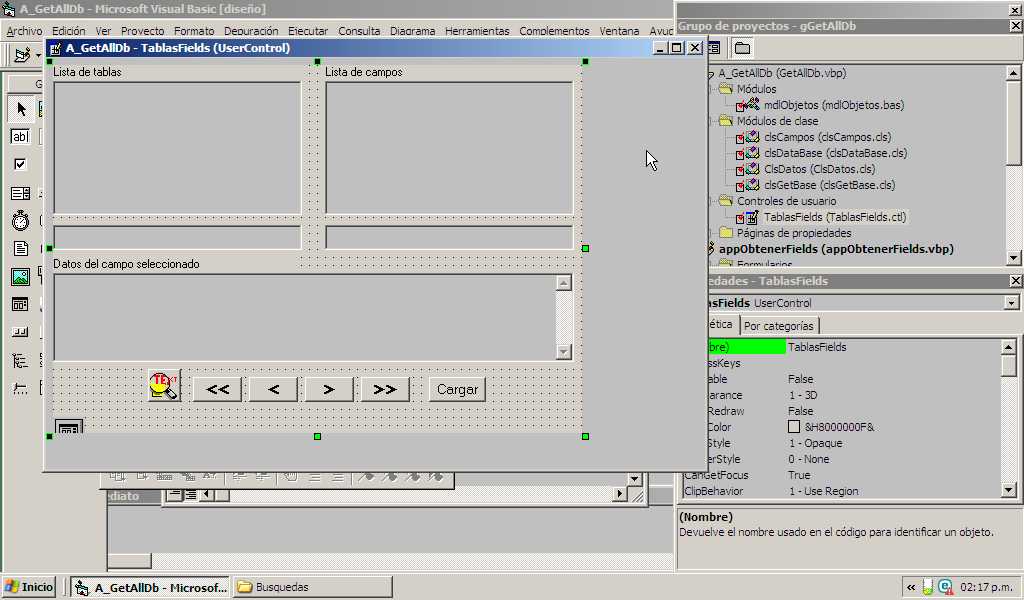Click project explorer scroll up arrow
Viewport: 1024px width, 600px height.
tap(1013, 73)
